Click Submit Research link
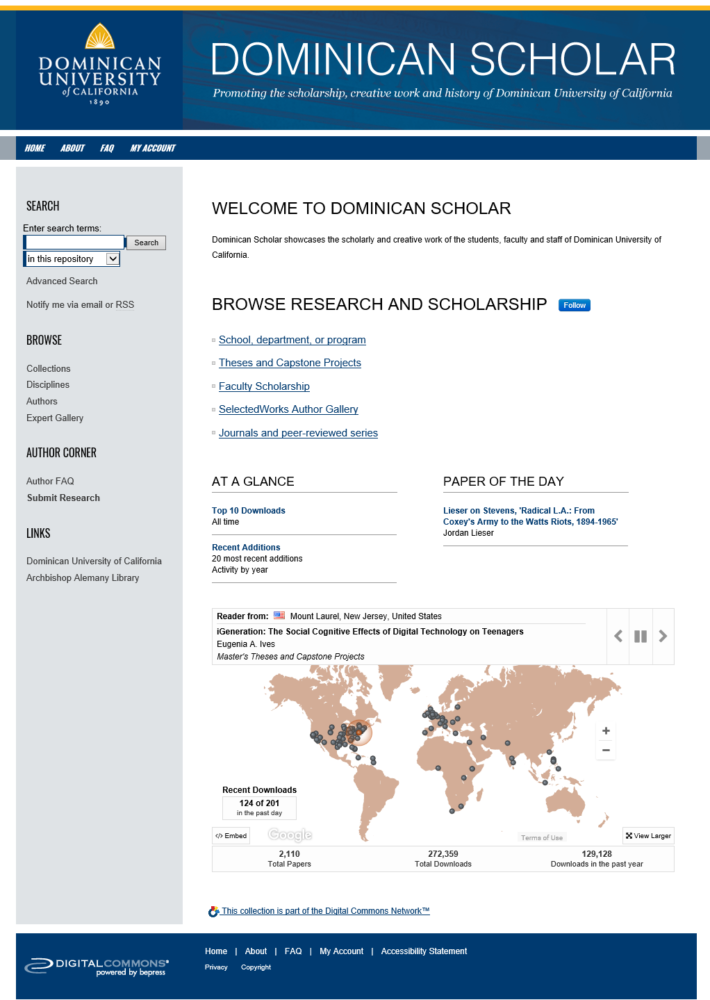Screen dimensions: 710x1000 tap(63, 497)
